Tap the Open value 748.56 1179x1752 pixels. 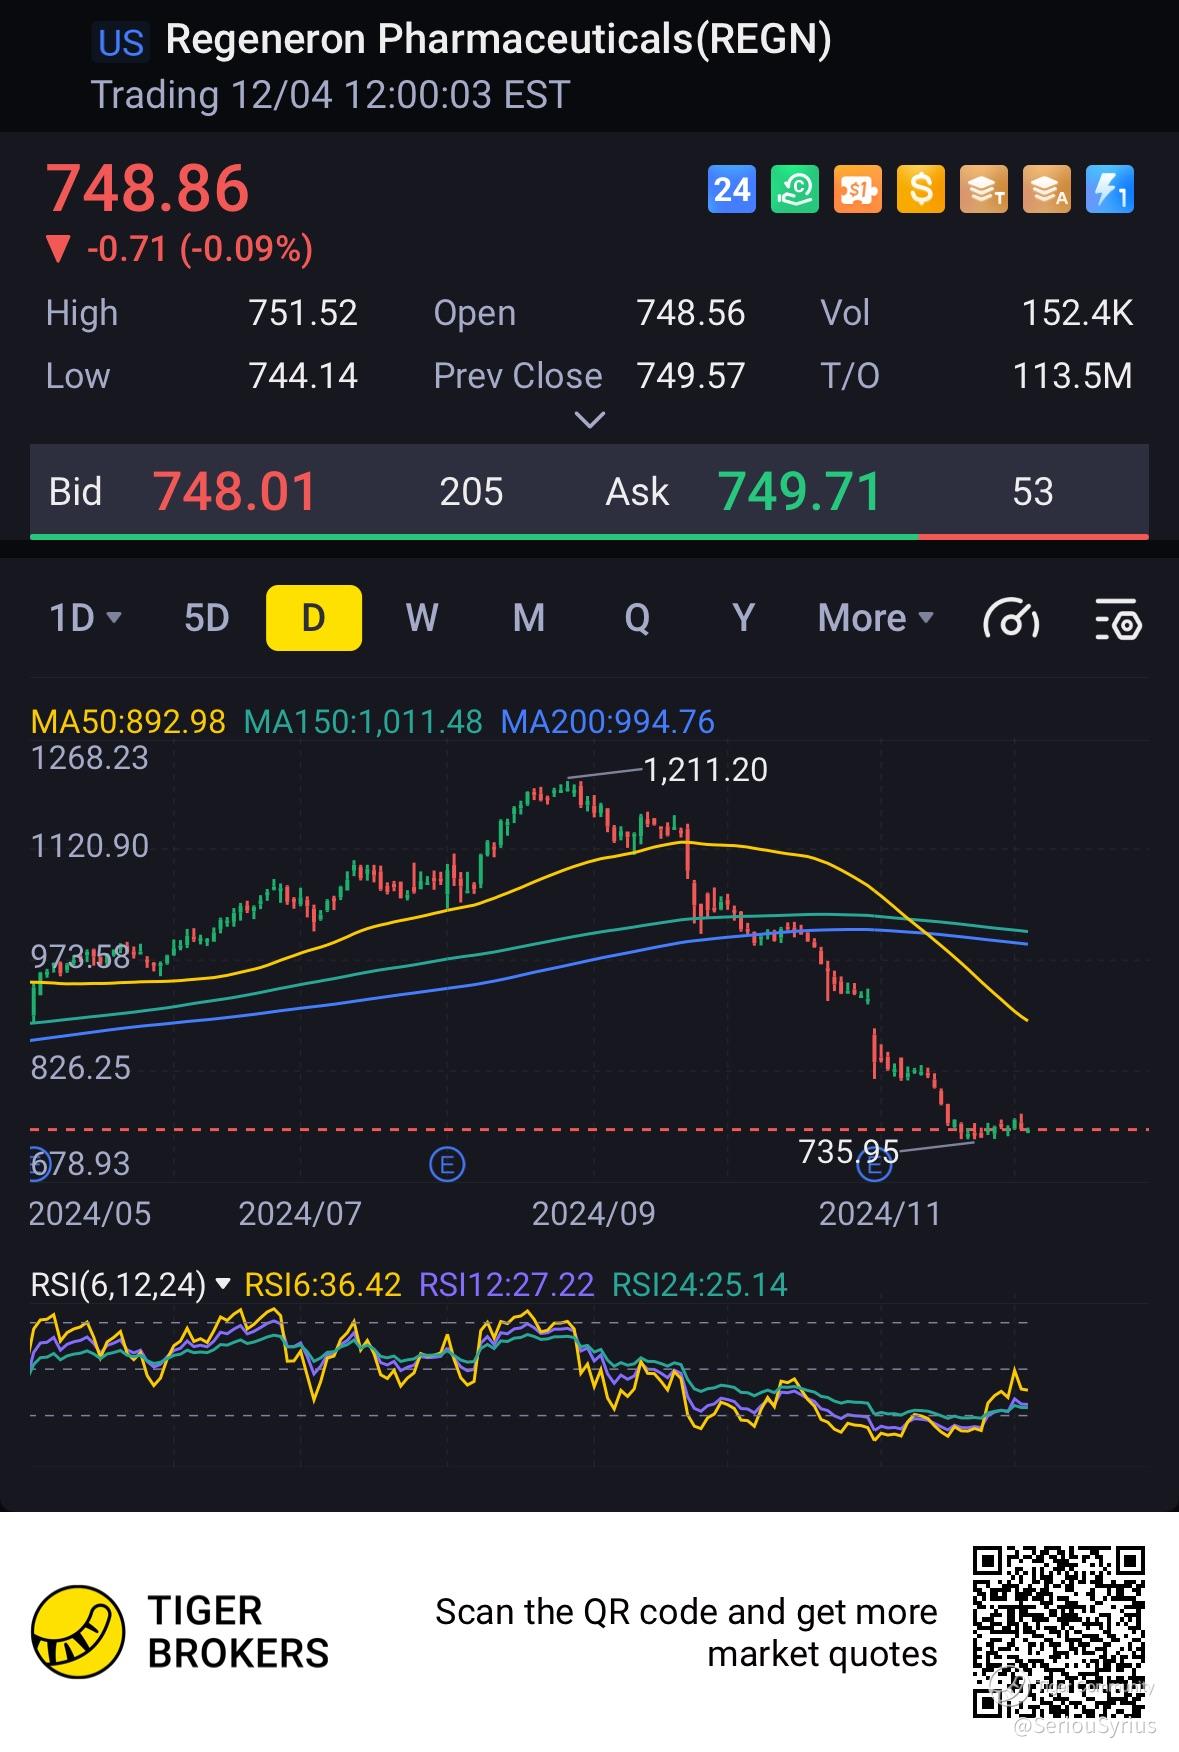pos(691,313)
